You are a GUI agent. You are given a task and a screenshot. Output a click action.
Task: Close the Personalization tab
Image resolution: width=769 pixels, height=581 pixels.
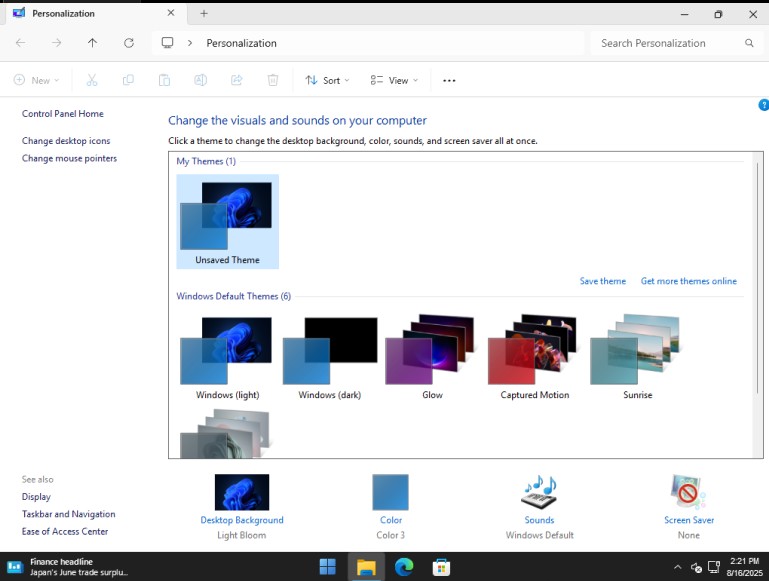(171, 13)
